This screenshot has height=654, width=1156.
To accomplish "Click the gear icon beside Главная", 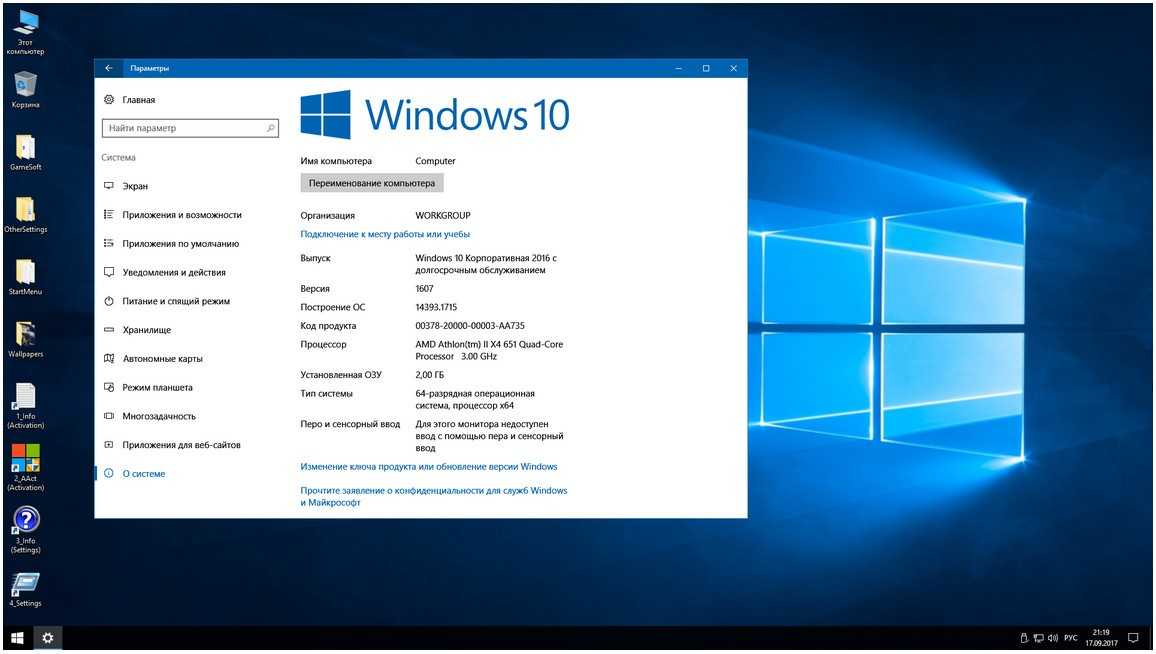I will pyautogui.click(x=109, y=100).
